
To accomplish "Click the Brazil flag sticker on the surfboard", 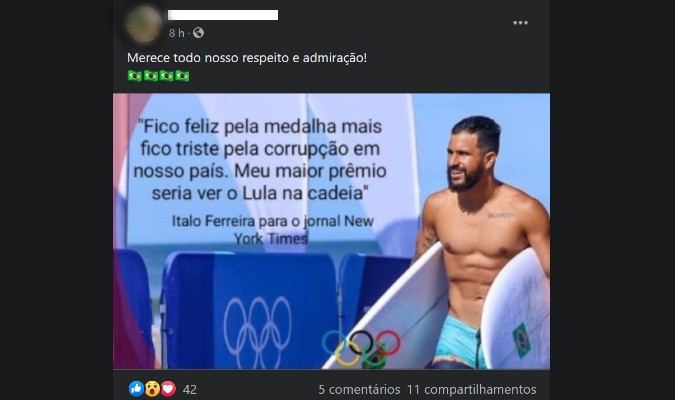I will click(x=521, y=340).
